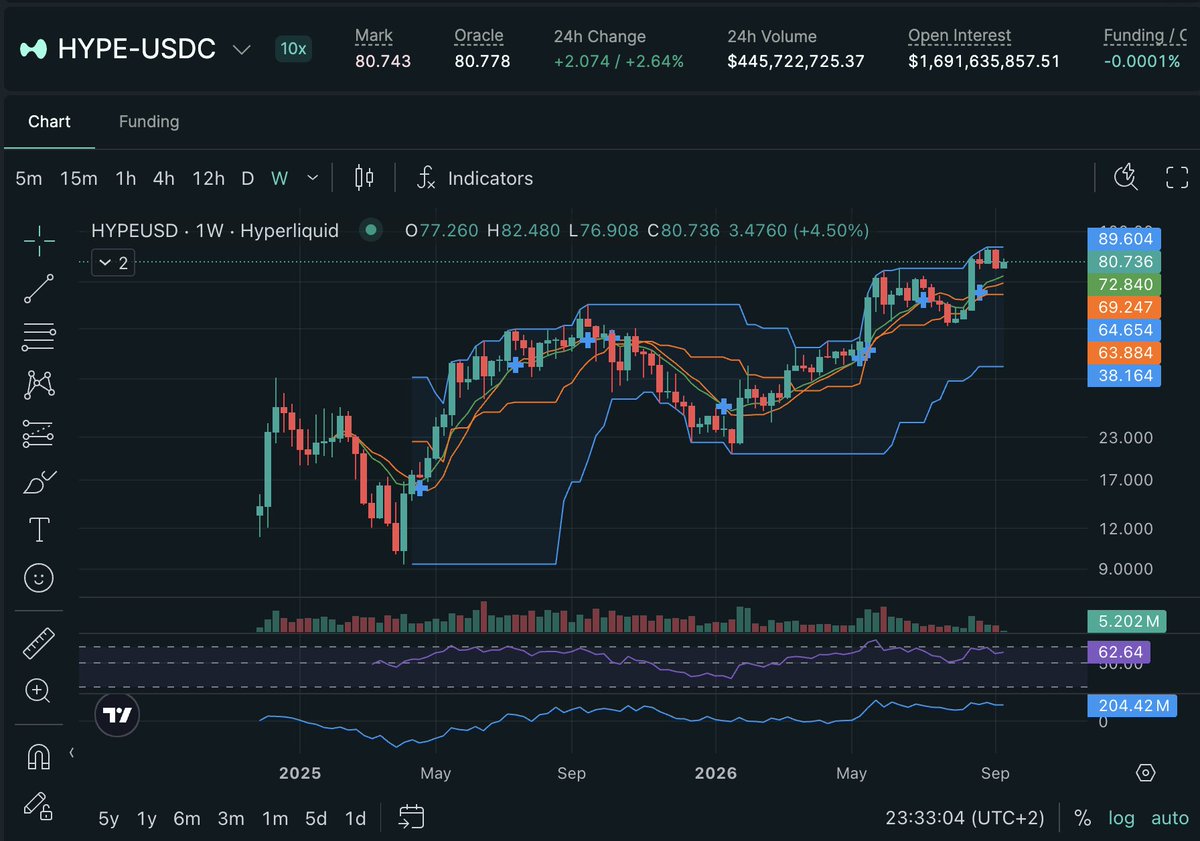Select the 1h timeframe
1200x841 pixels.
(x=125, y=178)
